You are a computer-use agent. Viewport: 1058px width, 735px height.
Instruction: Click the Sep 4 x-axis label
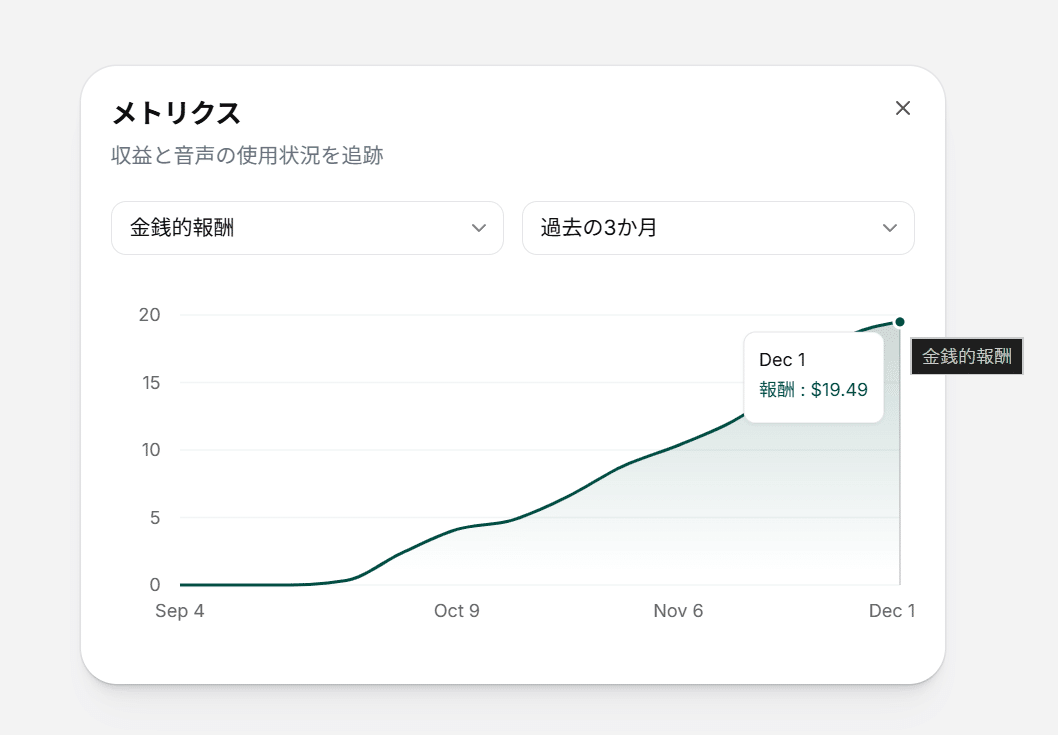point(180,611)
